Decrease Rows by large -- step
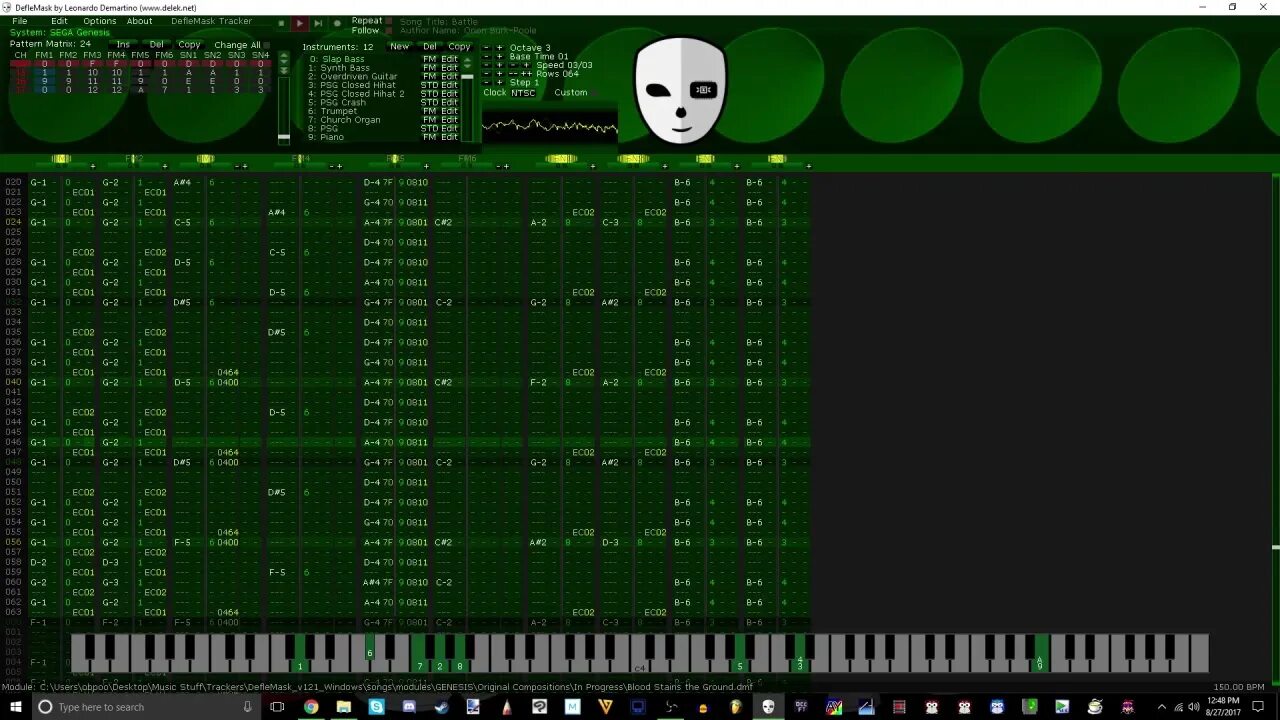Viewport: 1280px width, 720px height. [513, 74]
